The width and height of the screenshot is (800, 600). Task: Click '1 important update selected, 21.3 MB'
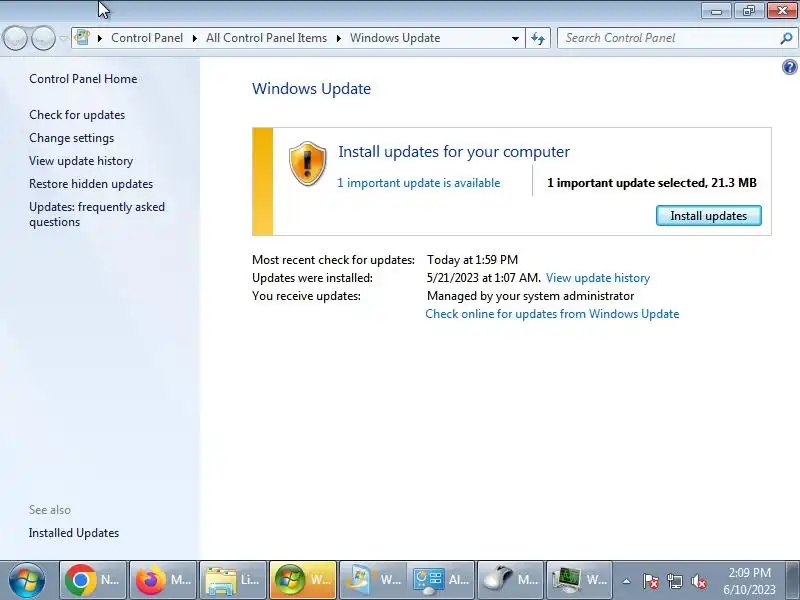[652, 183]
